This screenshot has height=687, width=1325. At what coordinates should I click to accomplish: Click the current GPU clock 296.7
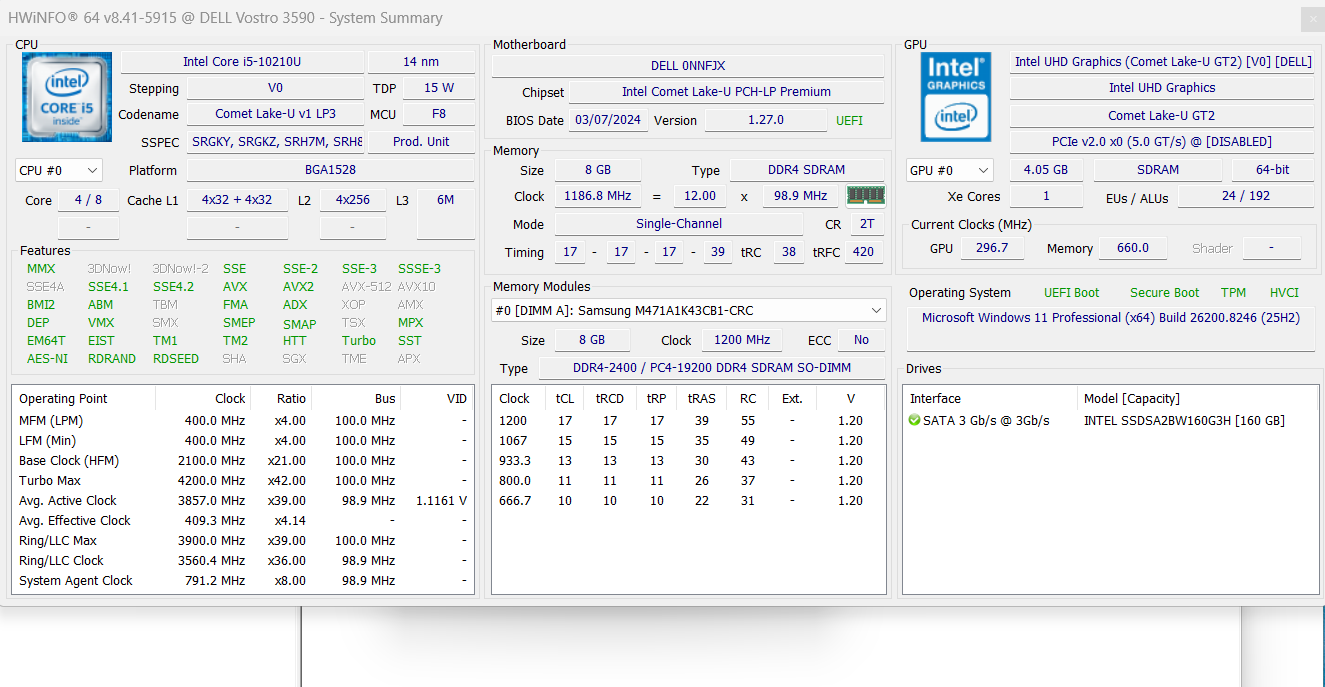992,248
